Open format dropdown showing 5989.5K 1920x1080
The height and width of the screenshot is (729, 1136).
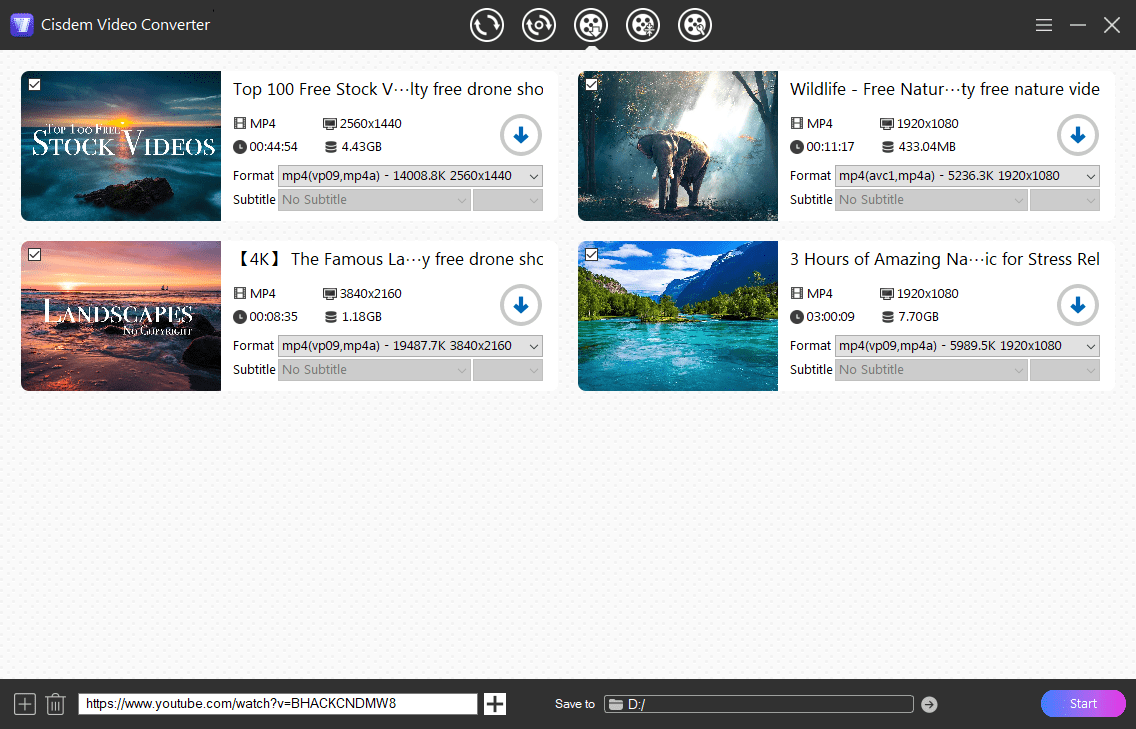(x=967, y=346)
